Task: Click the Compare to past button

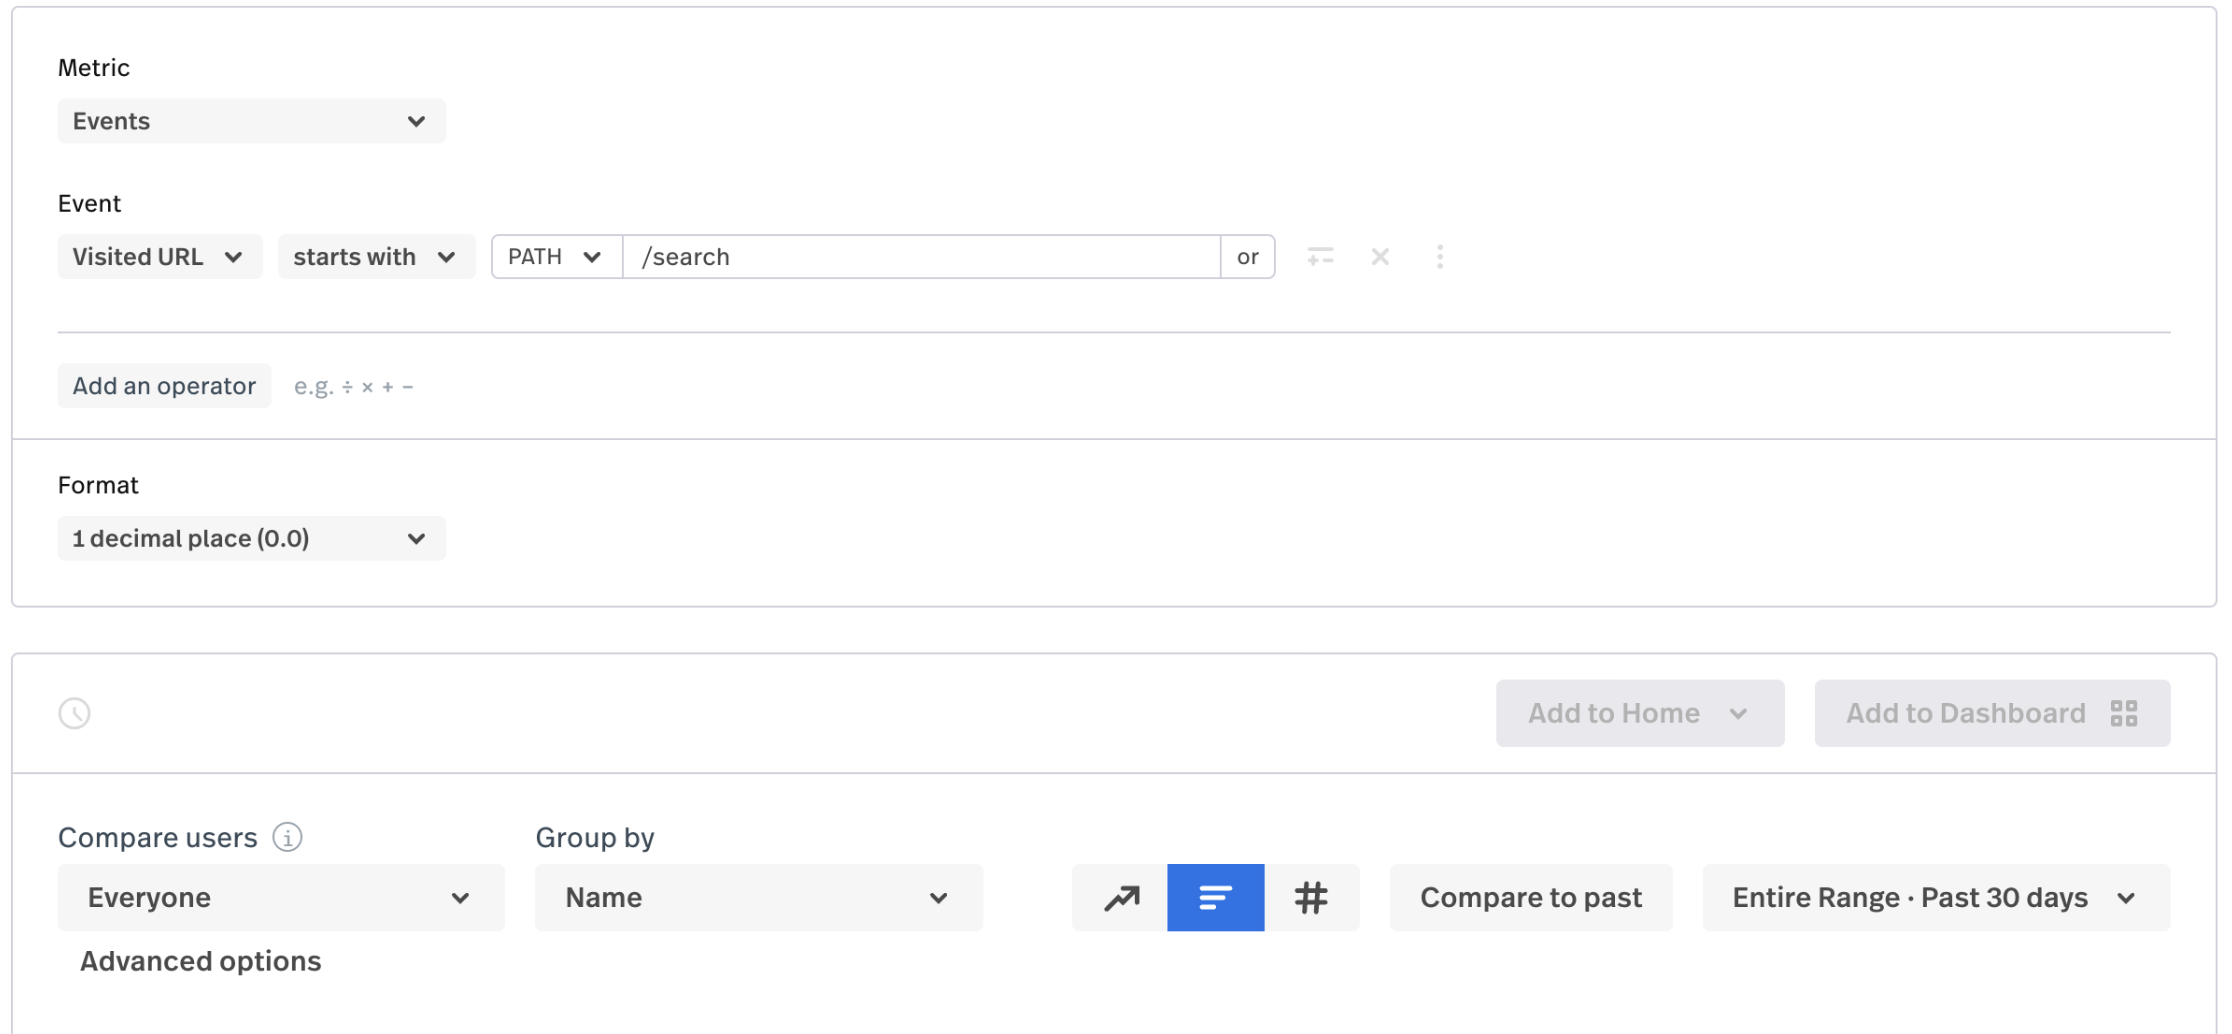Action: [x=1530, y=898]
